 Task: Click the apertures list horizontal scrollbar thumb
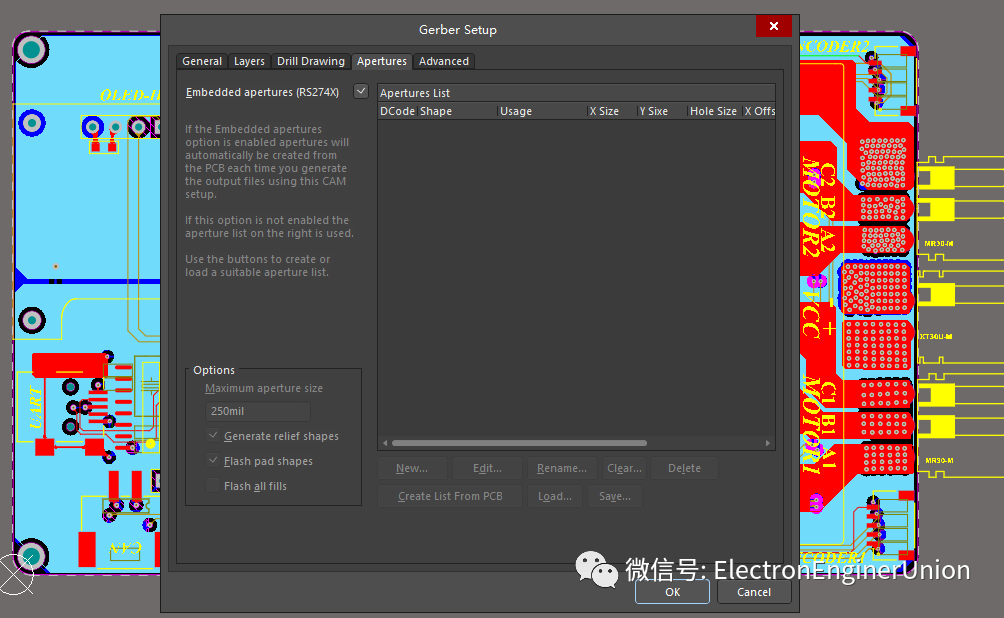519,443
